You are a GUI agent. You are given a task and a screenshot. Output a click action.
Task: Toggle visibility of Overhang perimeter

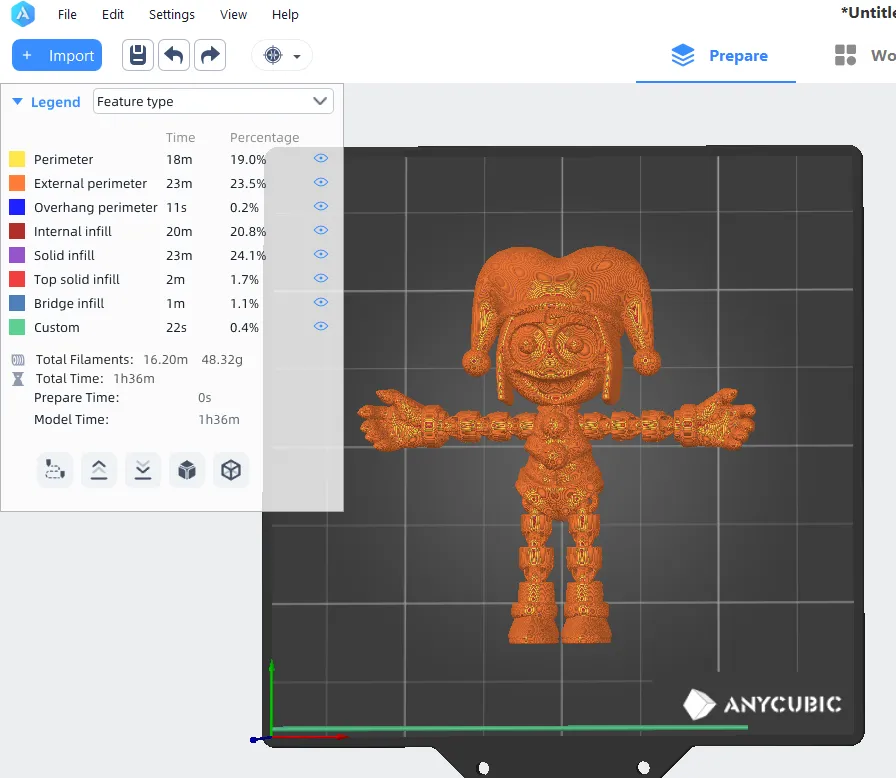321,206
